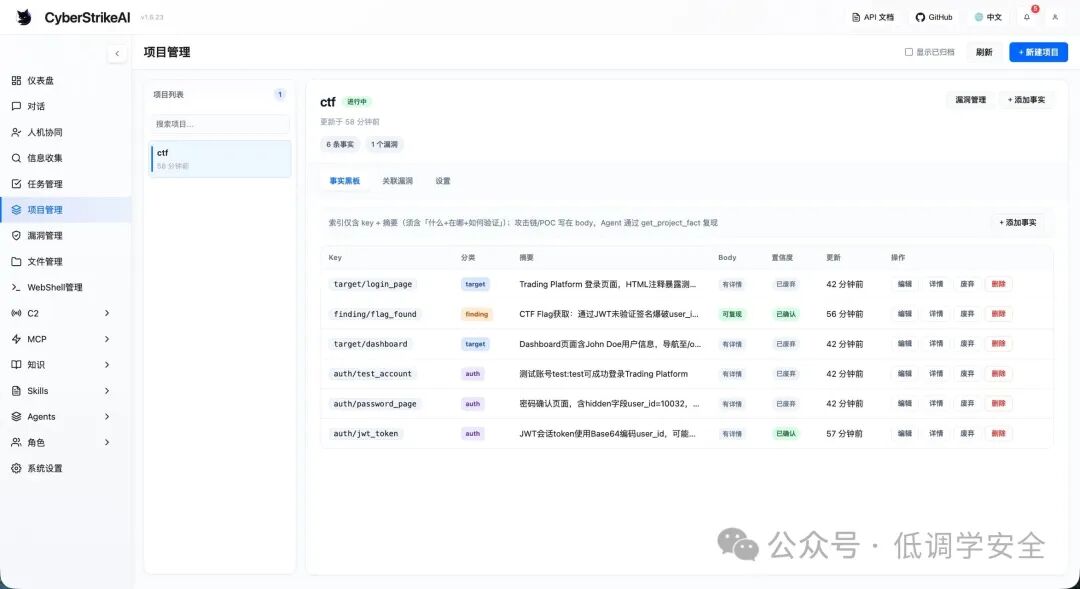Image resolution: width=1080 pixels, height=589 pixels.
Task: Open the API 文档 document icon
Action: point(856,17)
